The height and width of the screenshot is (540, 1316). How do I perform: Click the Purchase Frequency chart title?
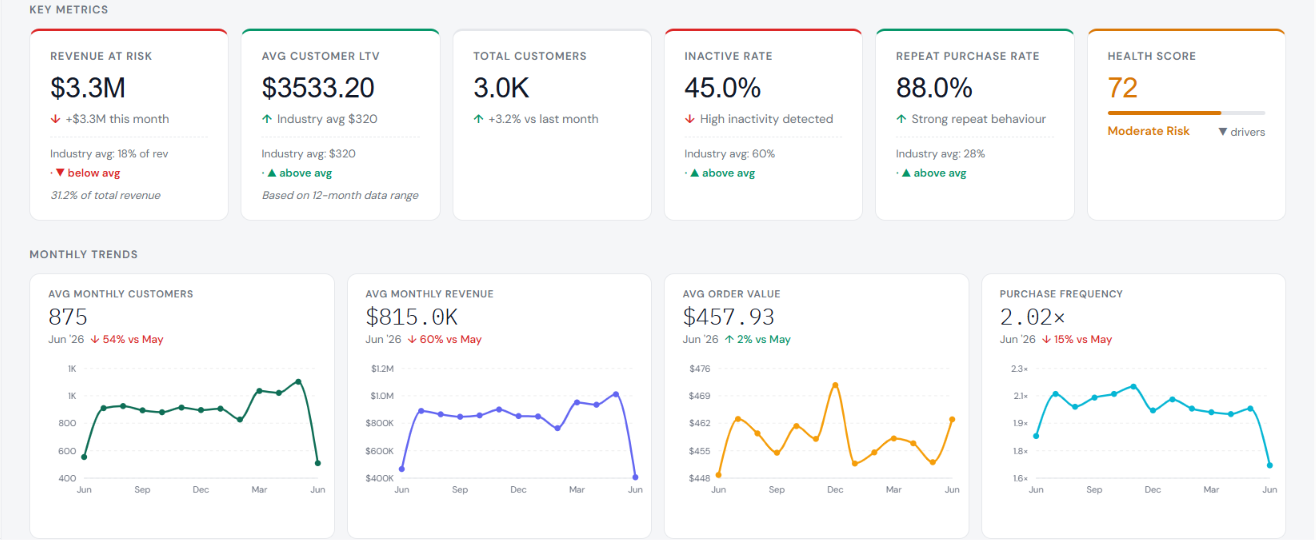[1061, 294]
